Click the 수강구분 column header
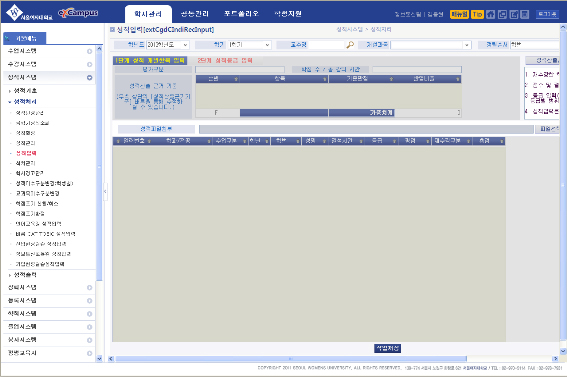This screenshot has width=567, height=381. click(x=230, y=141)
